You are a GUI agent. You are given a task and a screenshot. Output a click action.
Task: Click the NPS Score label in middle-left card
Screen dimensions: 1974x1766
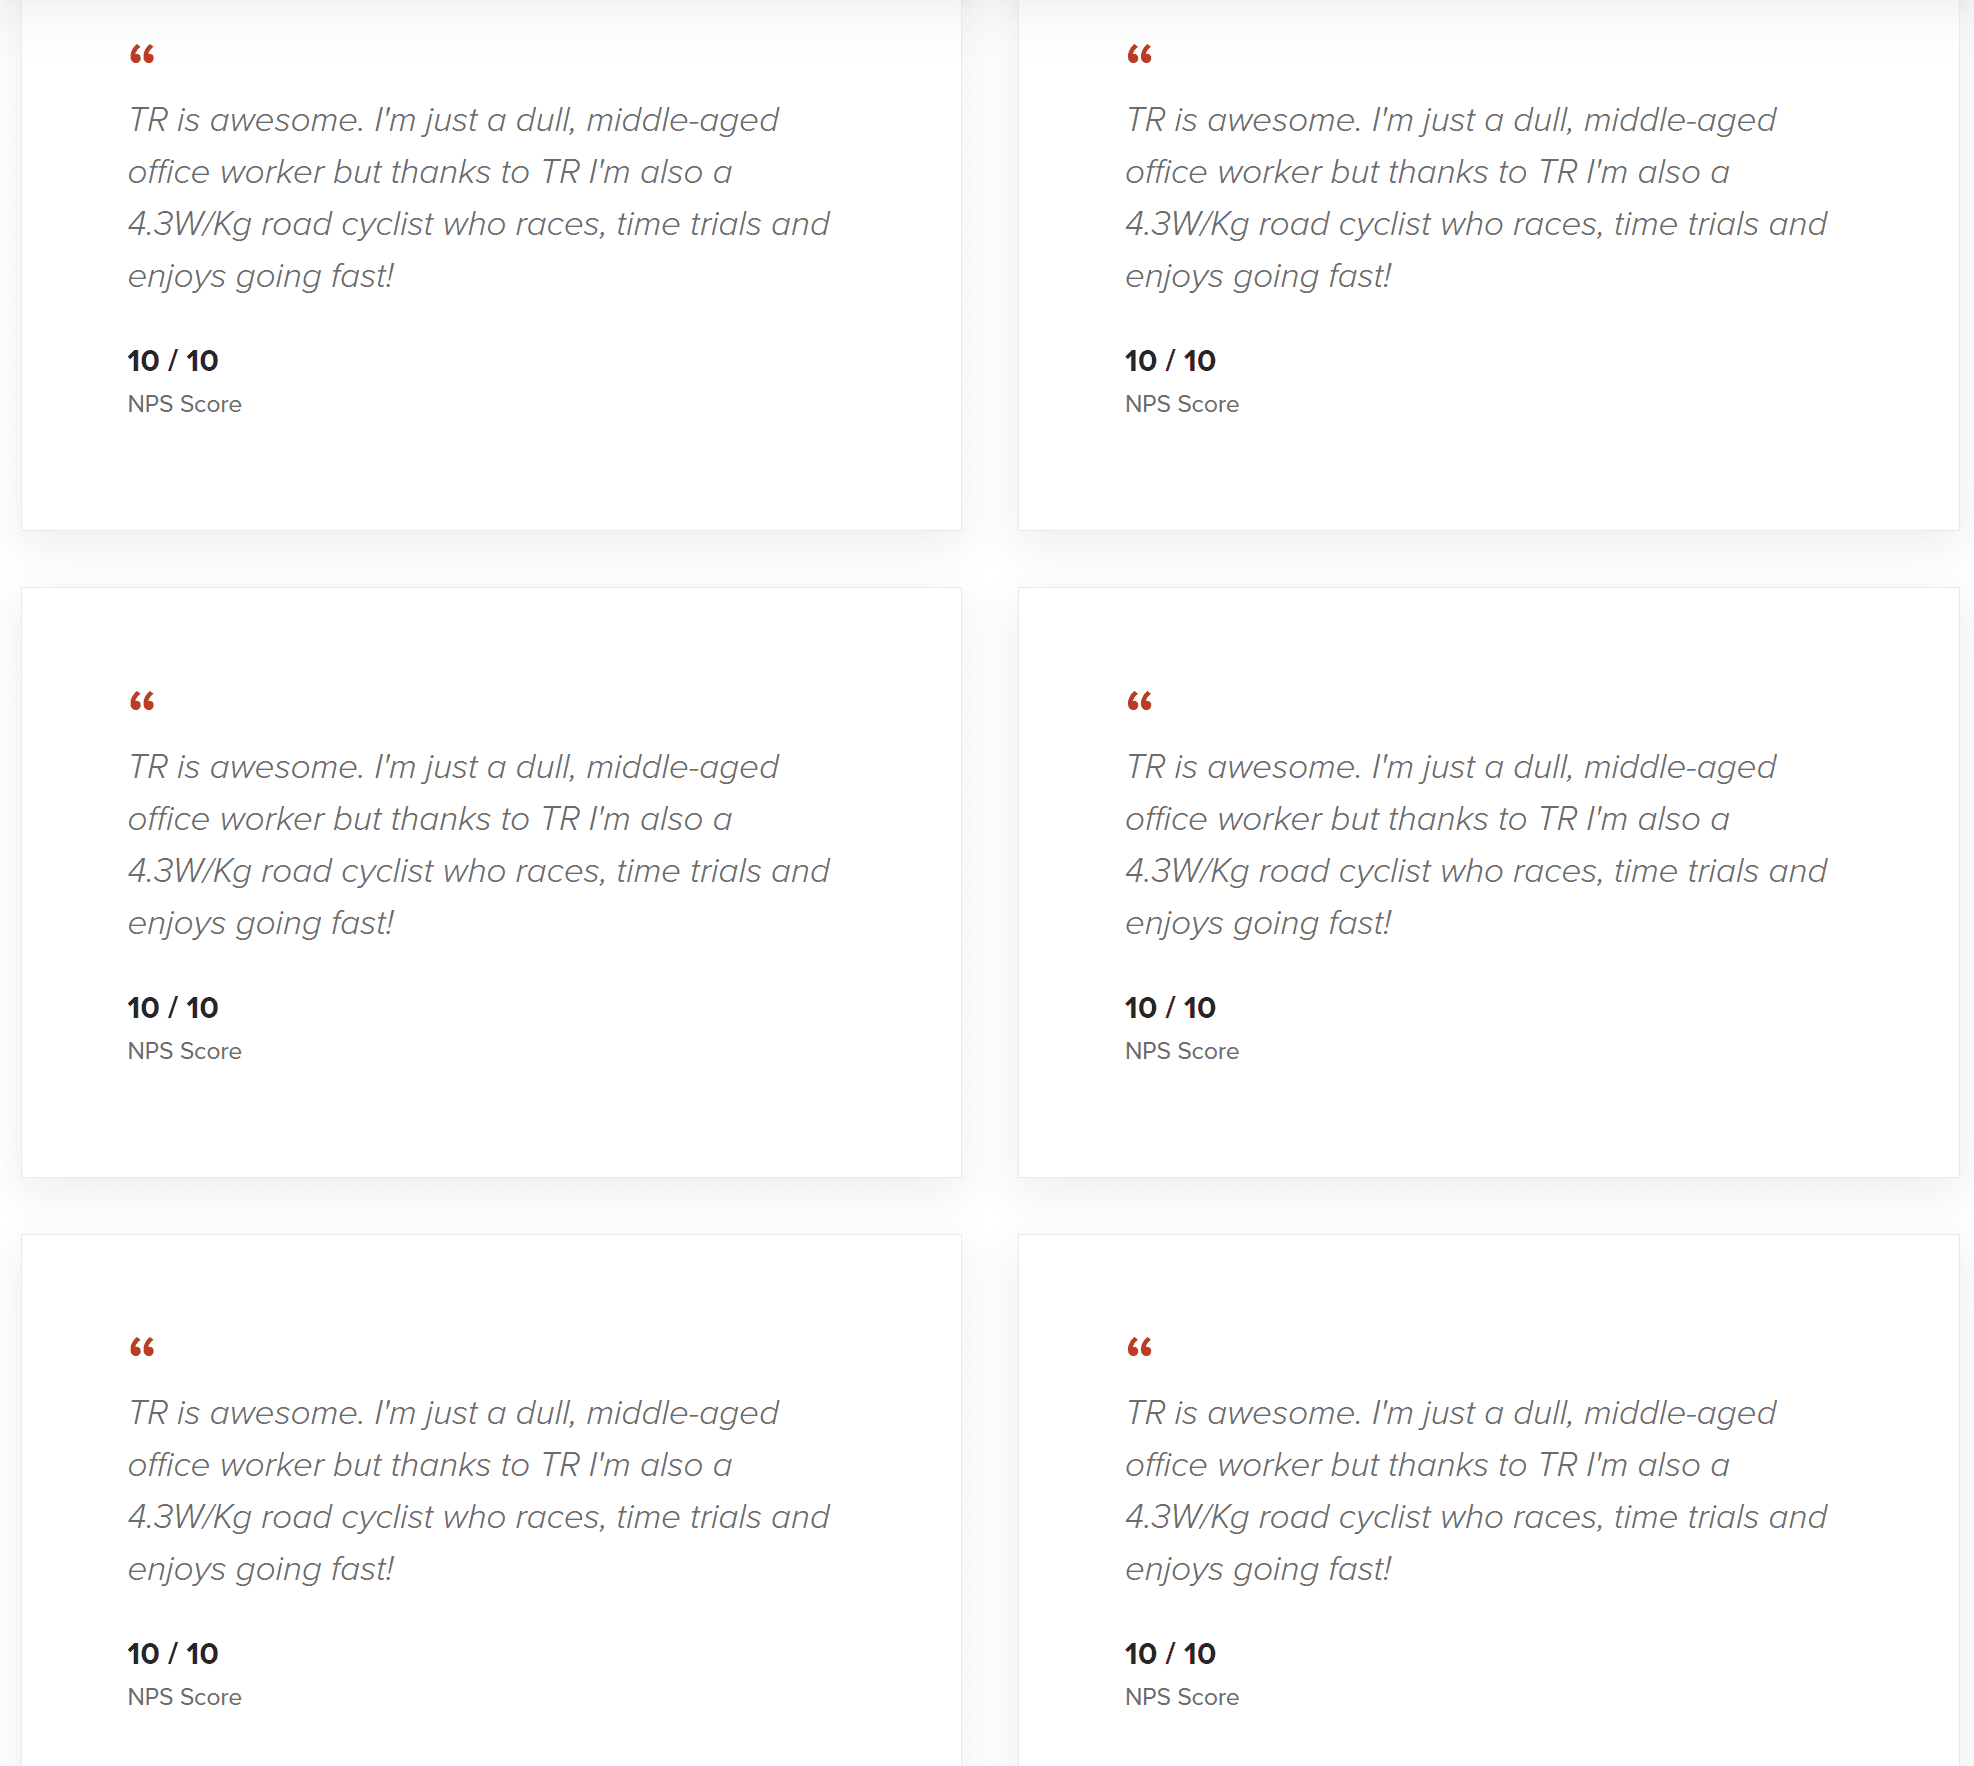(x=185, y=1051)
